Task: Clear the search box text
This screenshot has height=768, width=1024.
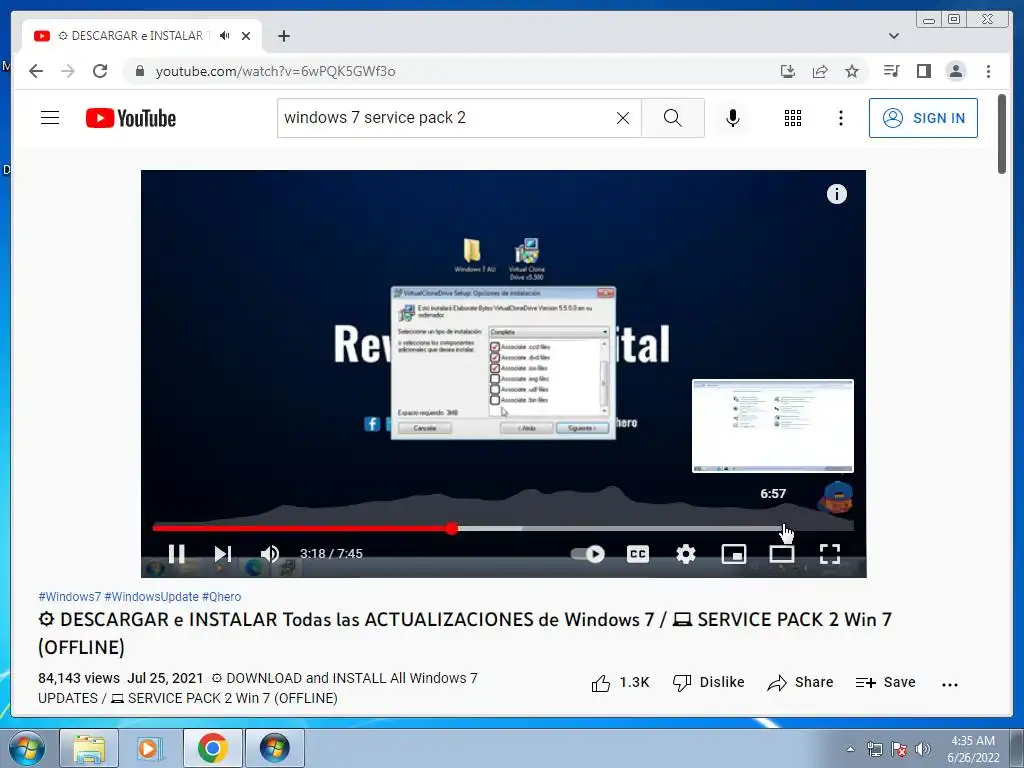Action: pyautogui.click(x=623, y=118)
